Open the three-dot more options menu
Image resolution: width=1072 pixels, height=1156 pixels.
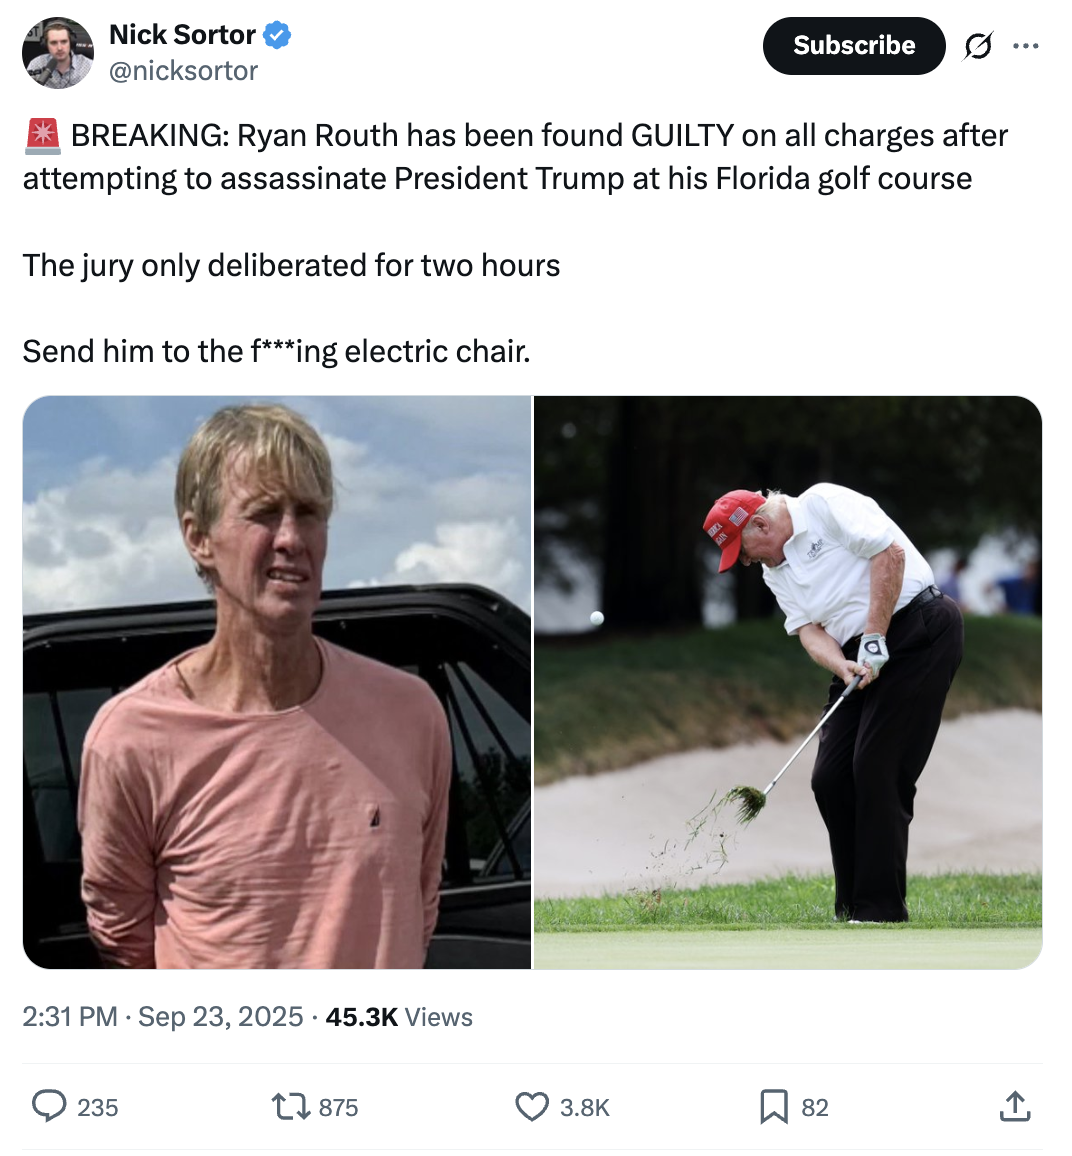(x=1026, y=46)
